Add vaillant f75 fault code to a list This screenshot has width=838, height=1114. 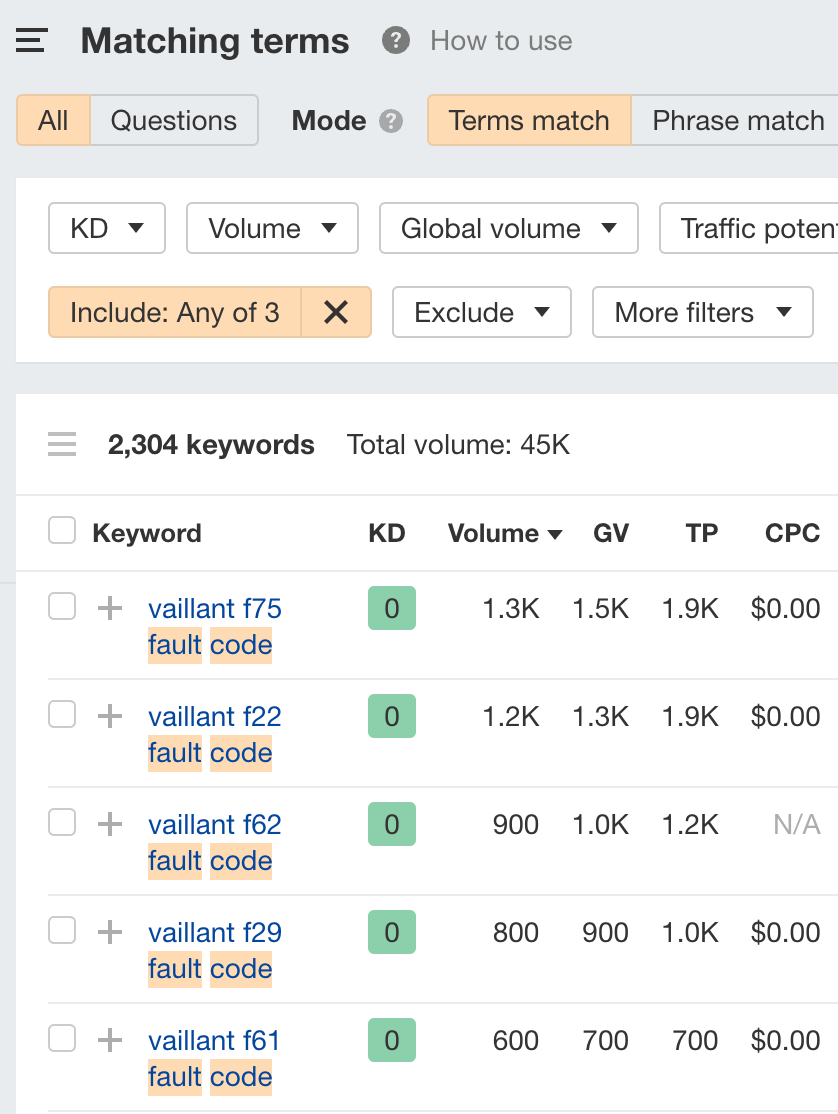108,608
